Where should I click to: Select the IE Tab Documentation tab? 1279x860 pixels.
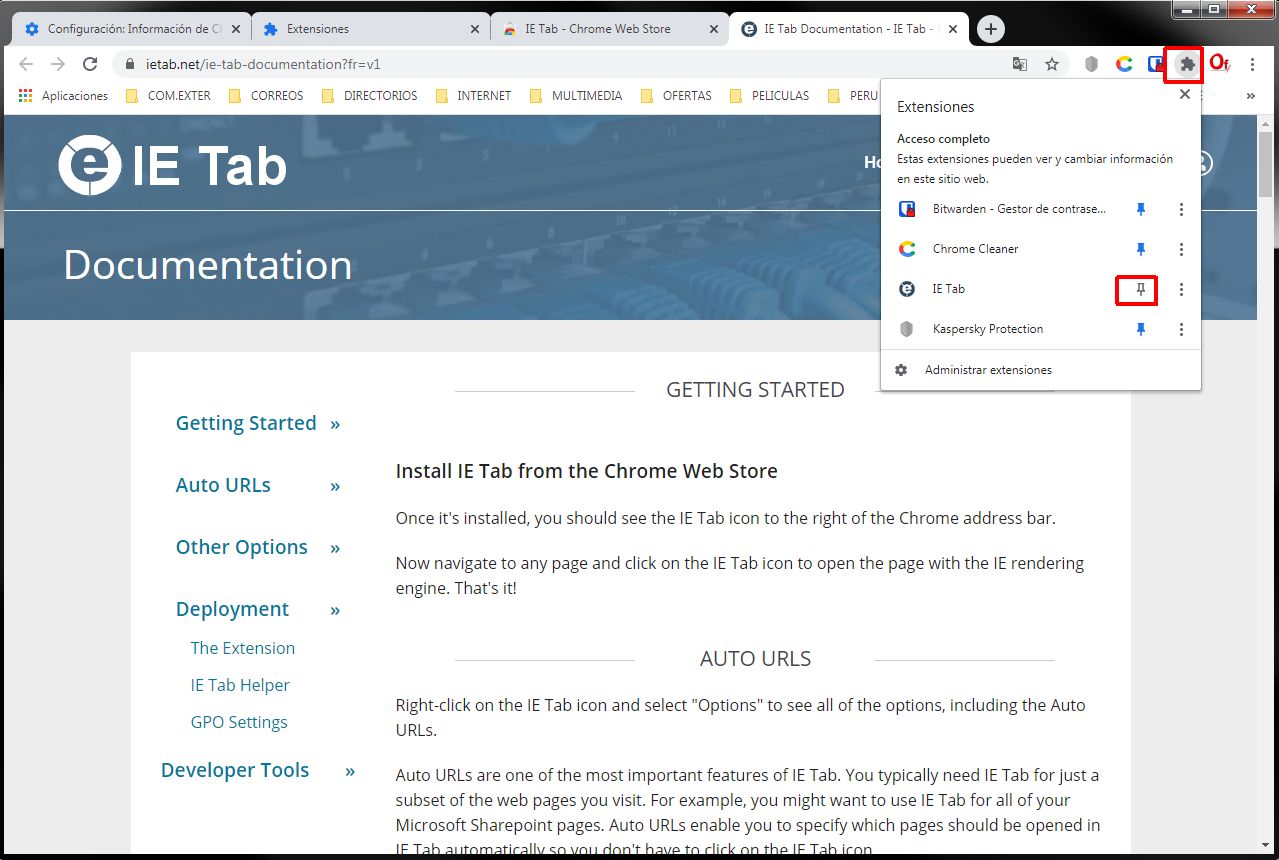click(849, 29)
